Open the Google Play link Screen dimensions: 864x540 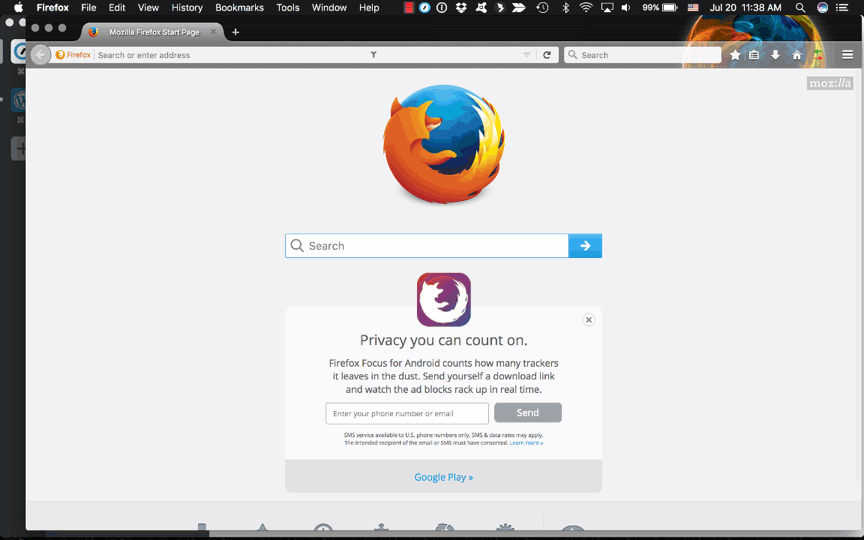pyautogui.click(x=444, y=477)
